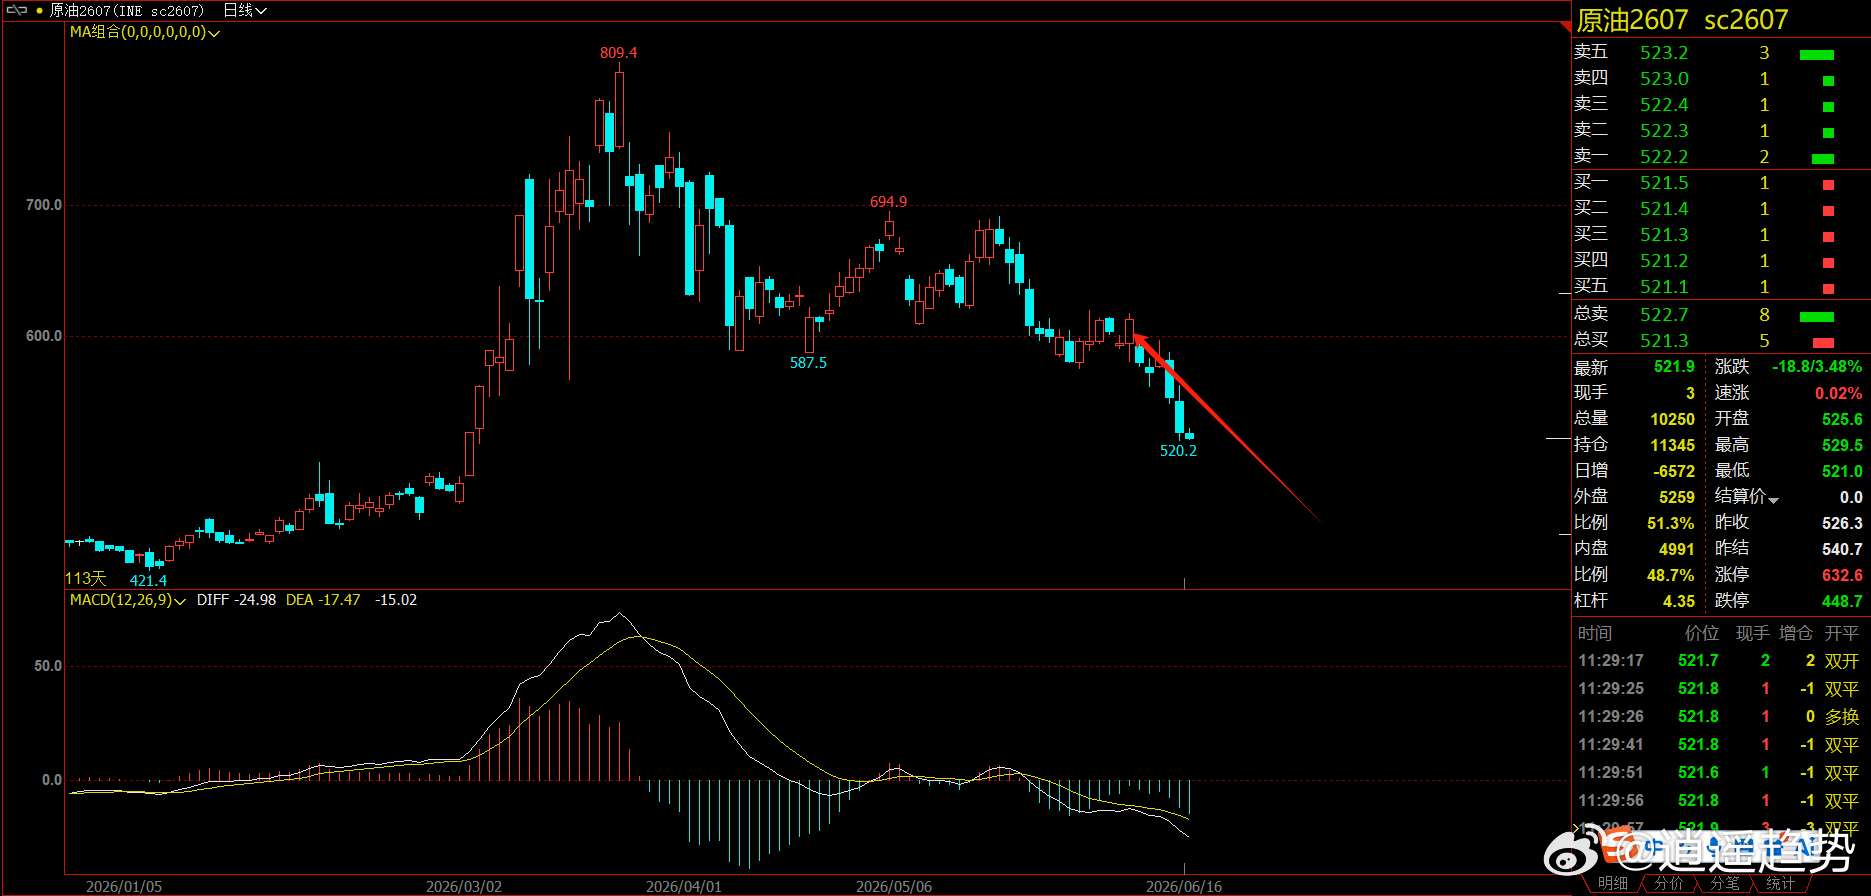Viewport: 1871px width, 896px height.
Task: Click the 内盘 value 4991
Action: 1677,549
